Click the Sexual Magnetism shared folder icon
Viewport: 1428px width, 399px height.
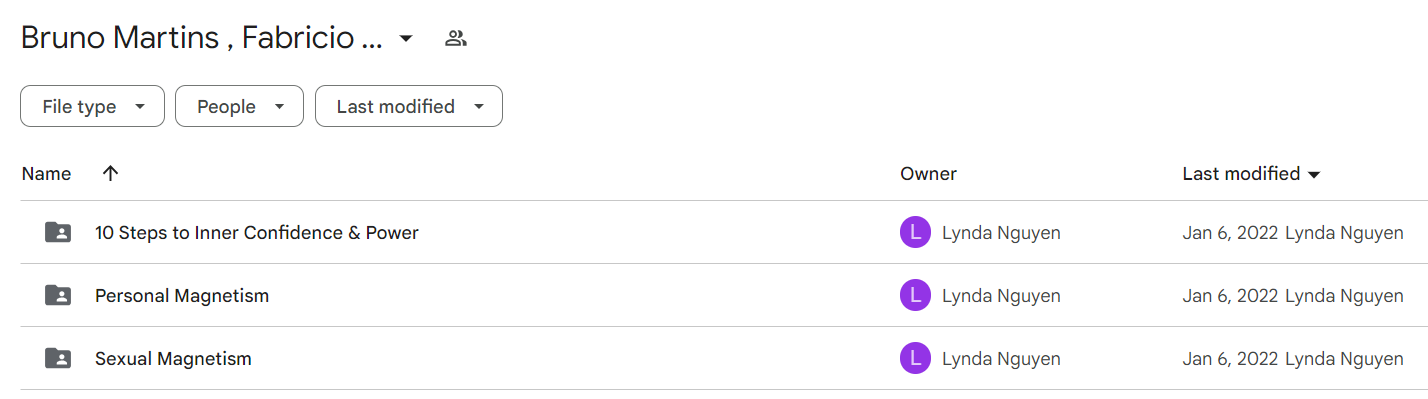point(58,358)
